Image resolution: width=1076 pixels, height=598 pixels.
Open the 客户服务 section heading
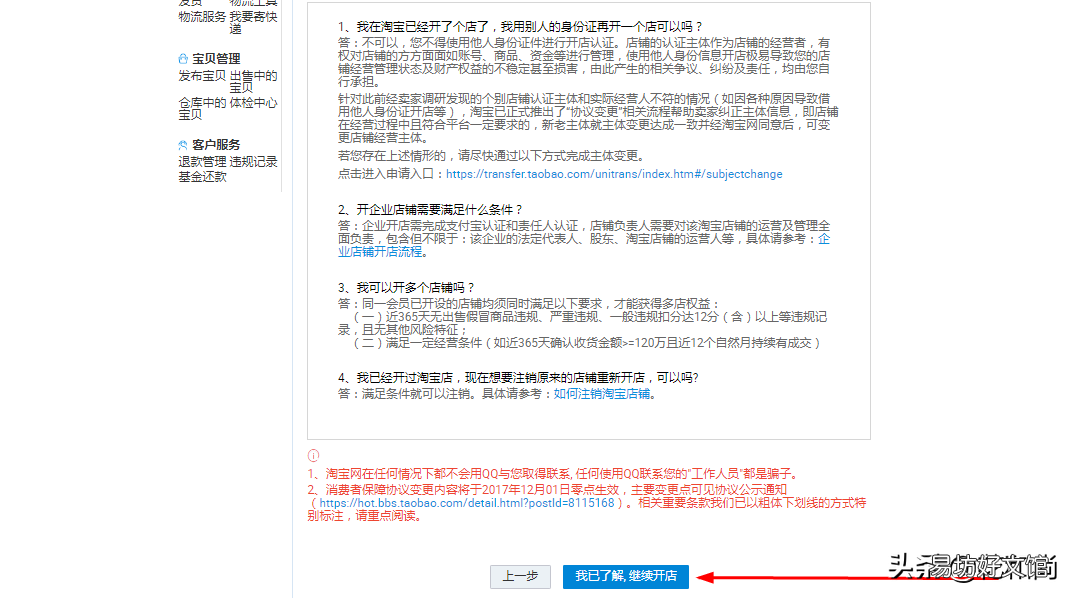[x=216, y=145]
